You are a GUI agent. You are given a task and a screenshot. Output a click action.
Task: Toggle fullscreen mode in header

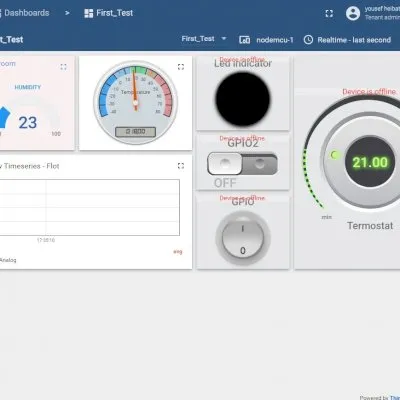[329, 13]
